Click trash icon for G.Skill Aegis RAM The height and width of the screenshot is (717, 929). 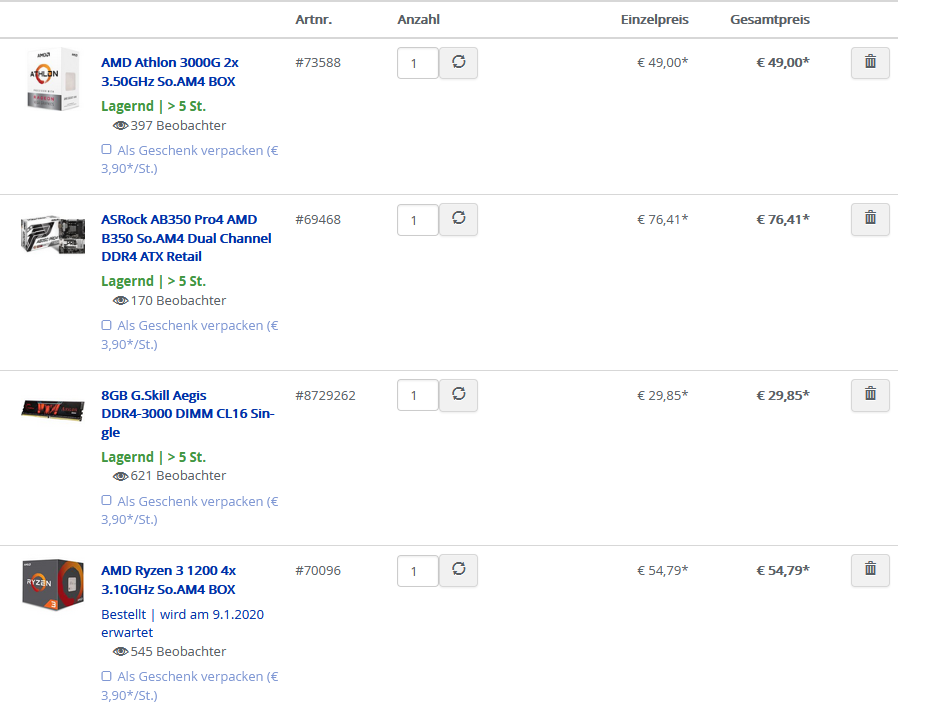point(870,395)
